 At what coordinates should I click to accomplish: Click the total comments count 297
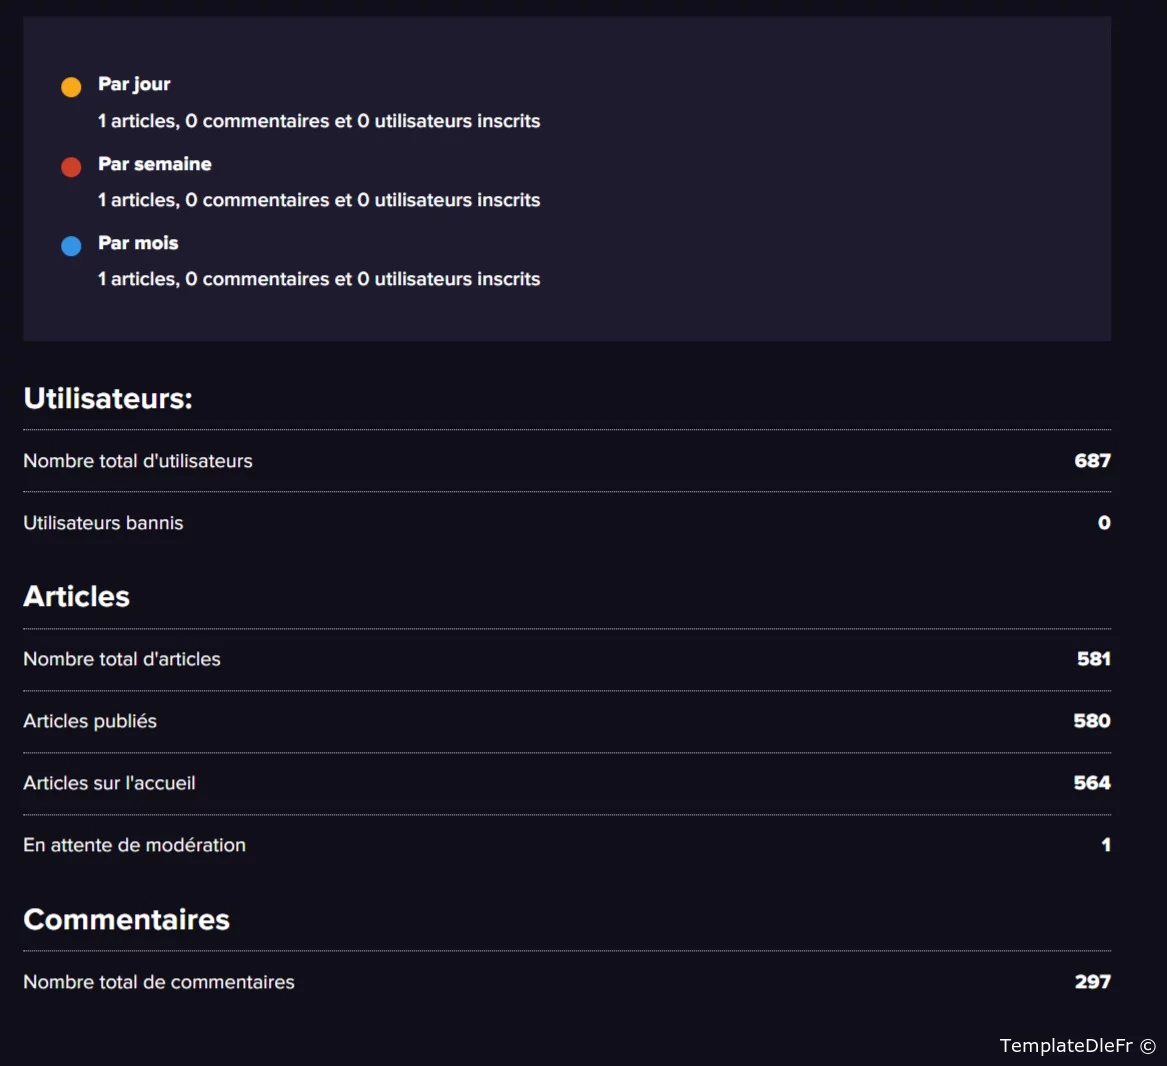pos(1092,982)
